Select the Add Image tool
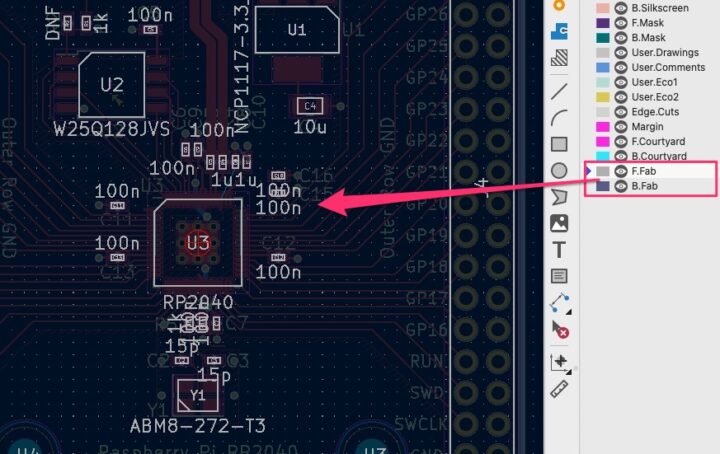The image size is (720, 454). pos(559,223)
